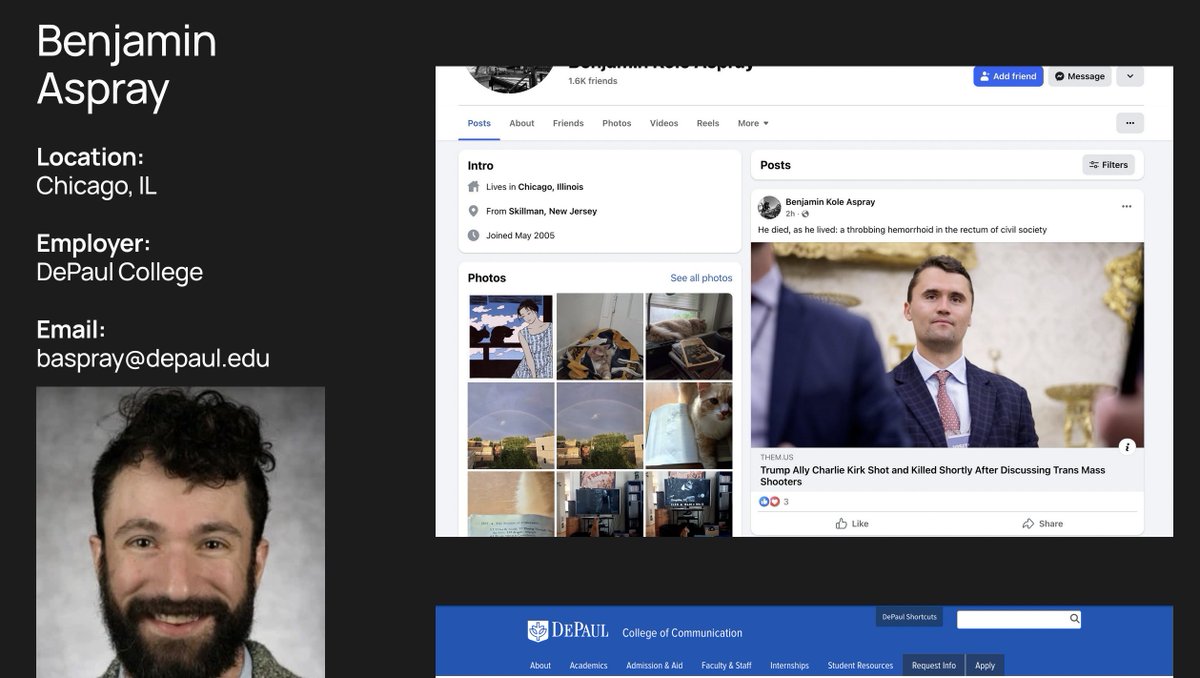Click the Apply button on DePaul site
This screenshot has width=1200, height=678.
(985, 665)
